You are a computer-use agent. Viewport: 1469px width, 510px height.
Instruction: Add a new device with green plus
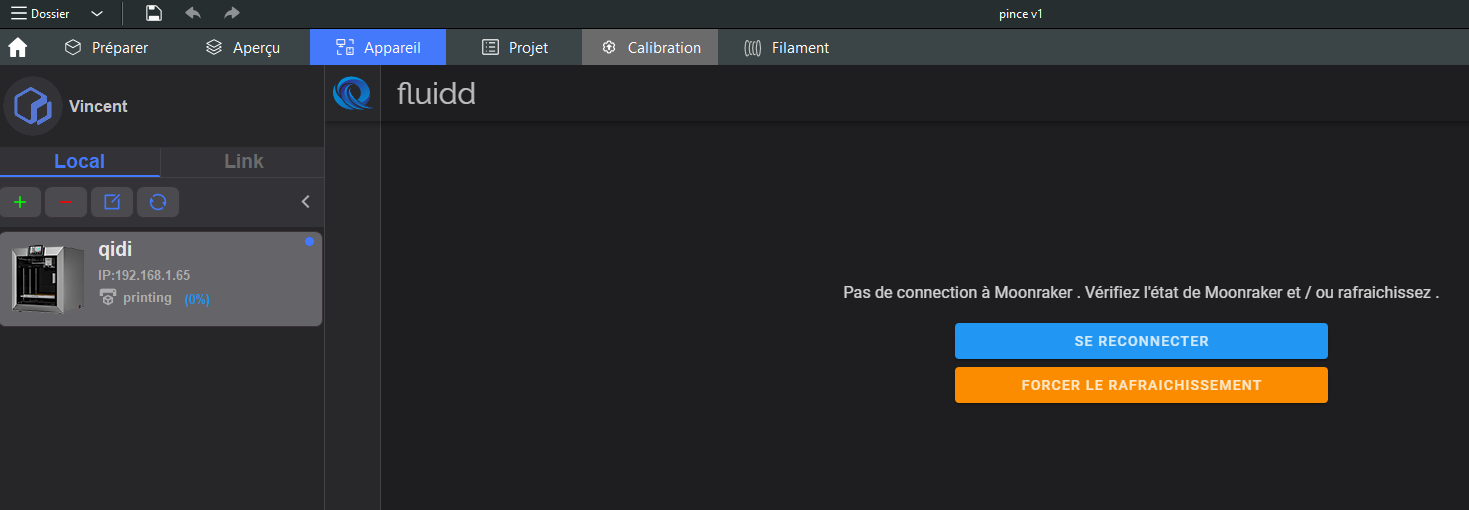(20, 202)
